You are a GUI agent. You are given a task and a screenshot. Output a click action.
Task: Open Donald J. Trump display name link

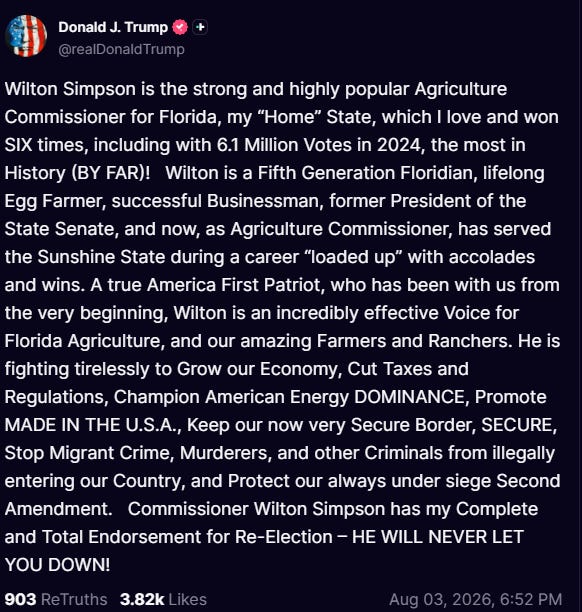tap(113, 27)
